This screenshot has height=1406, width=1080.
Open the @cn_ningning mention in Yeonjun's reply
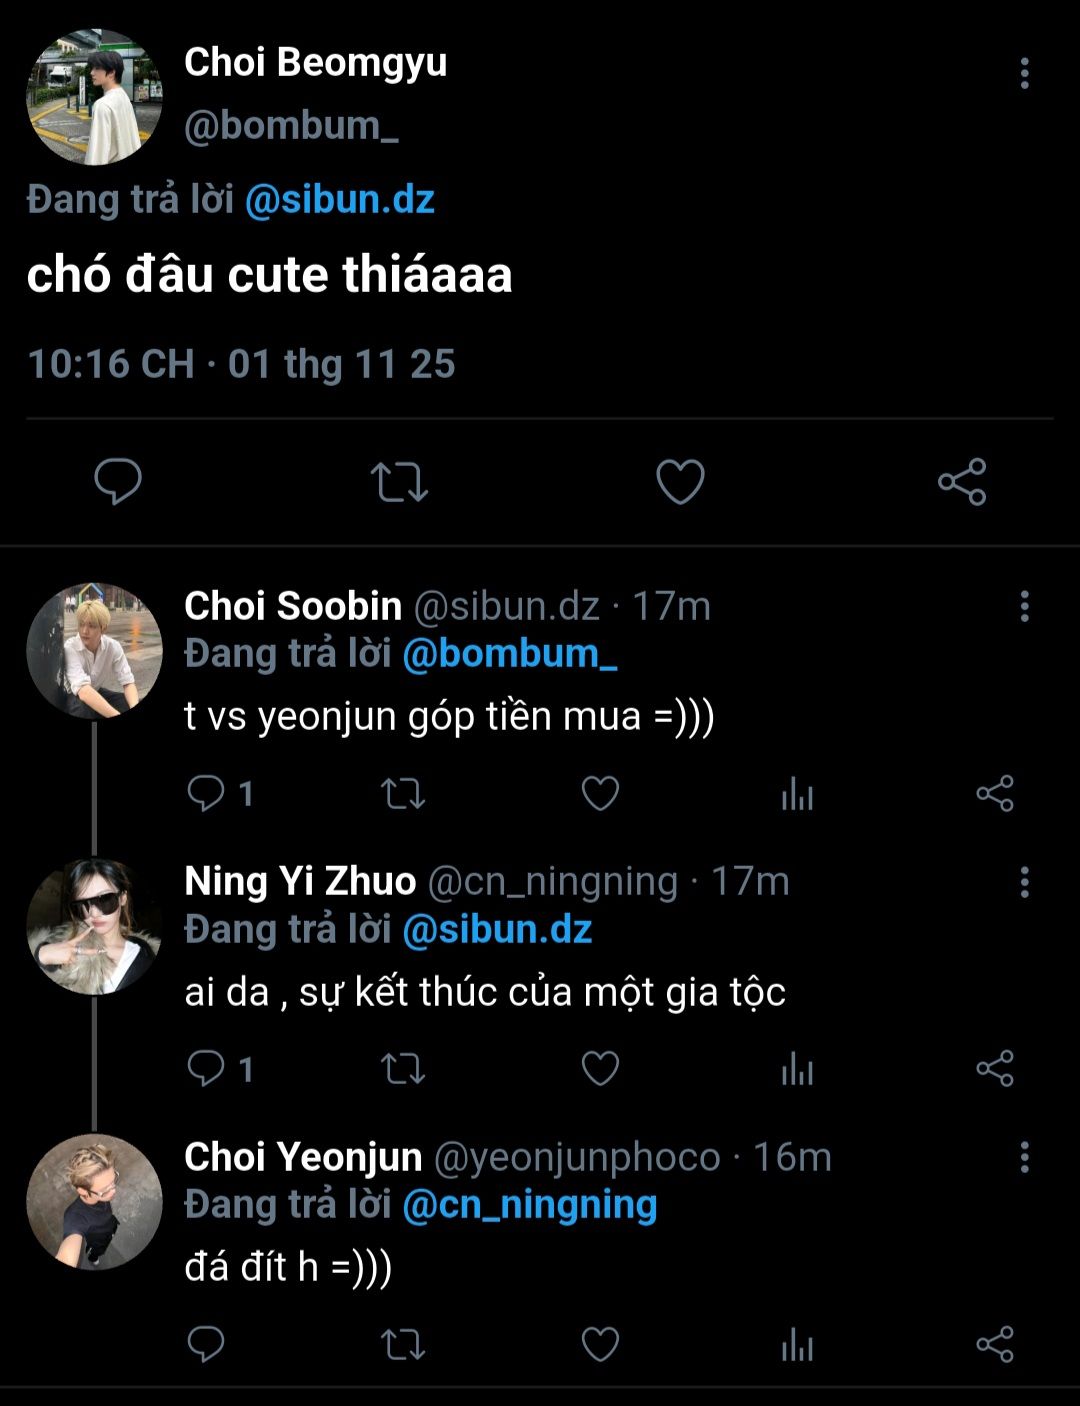coord(529,1204)
